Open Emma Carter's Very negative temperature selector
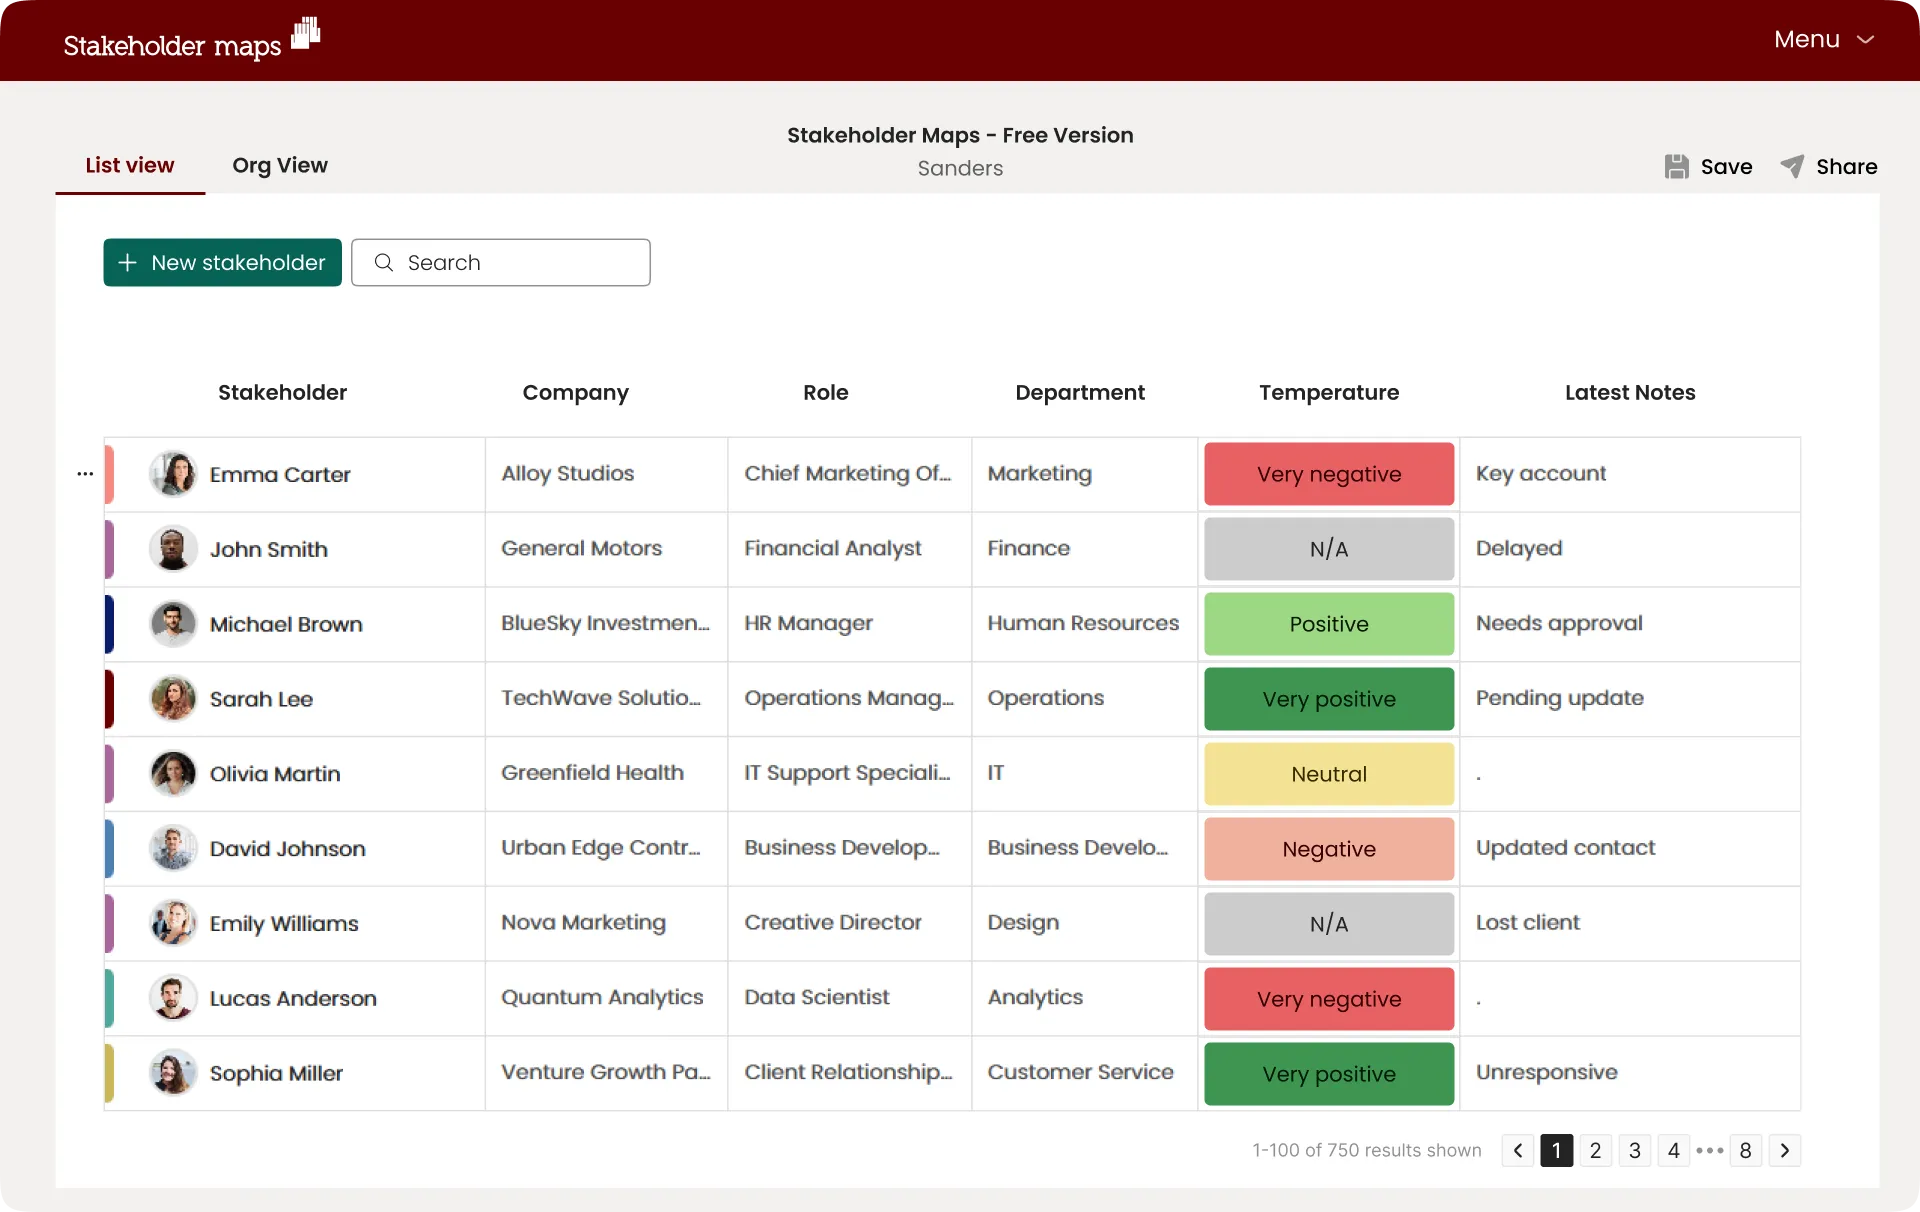 point(1328,474)
